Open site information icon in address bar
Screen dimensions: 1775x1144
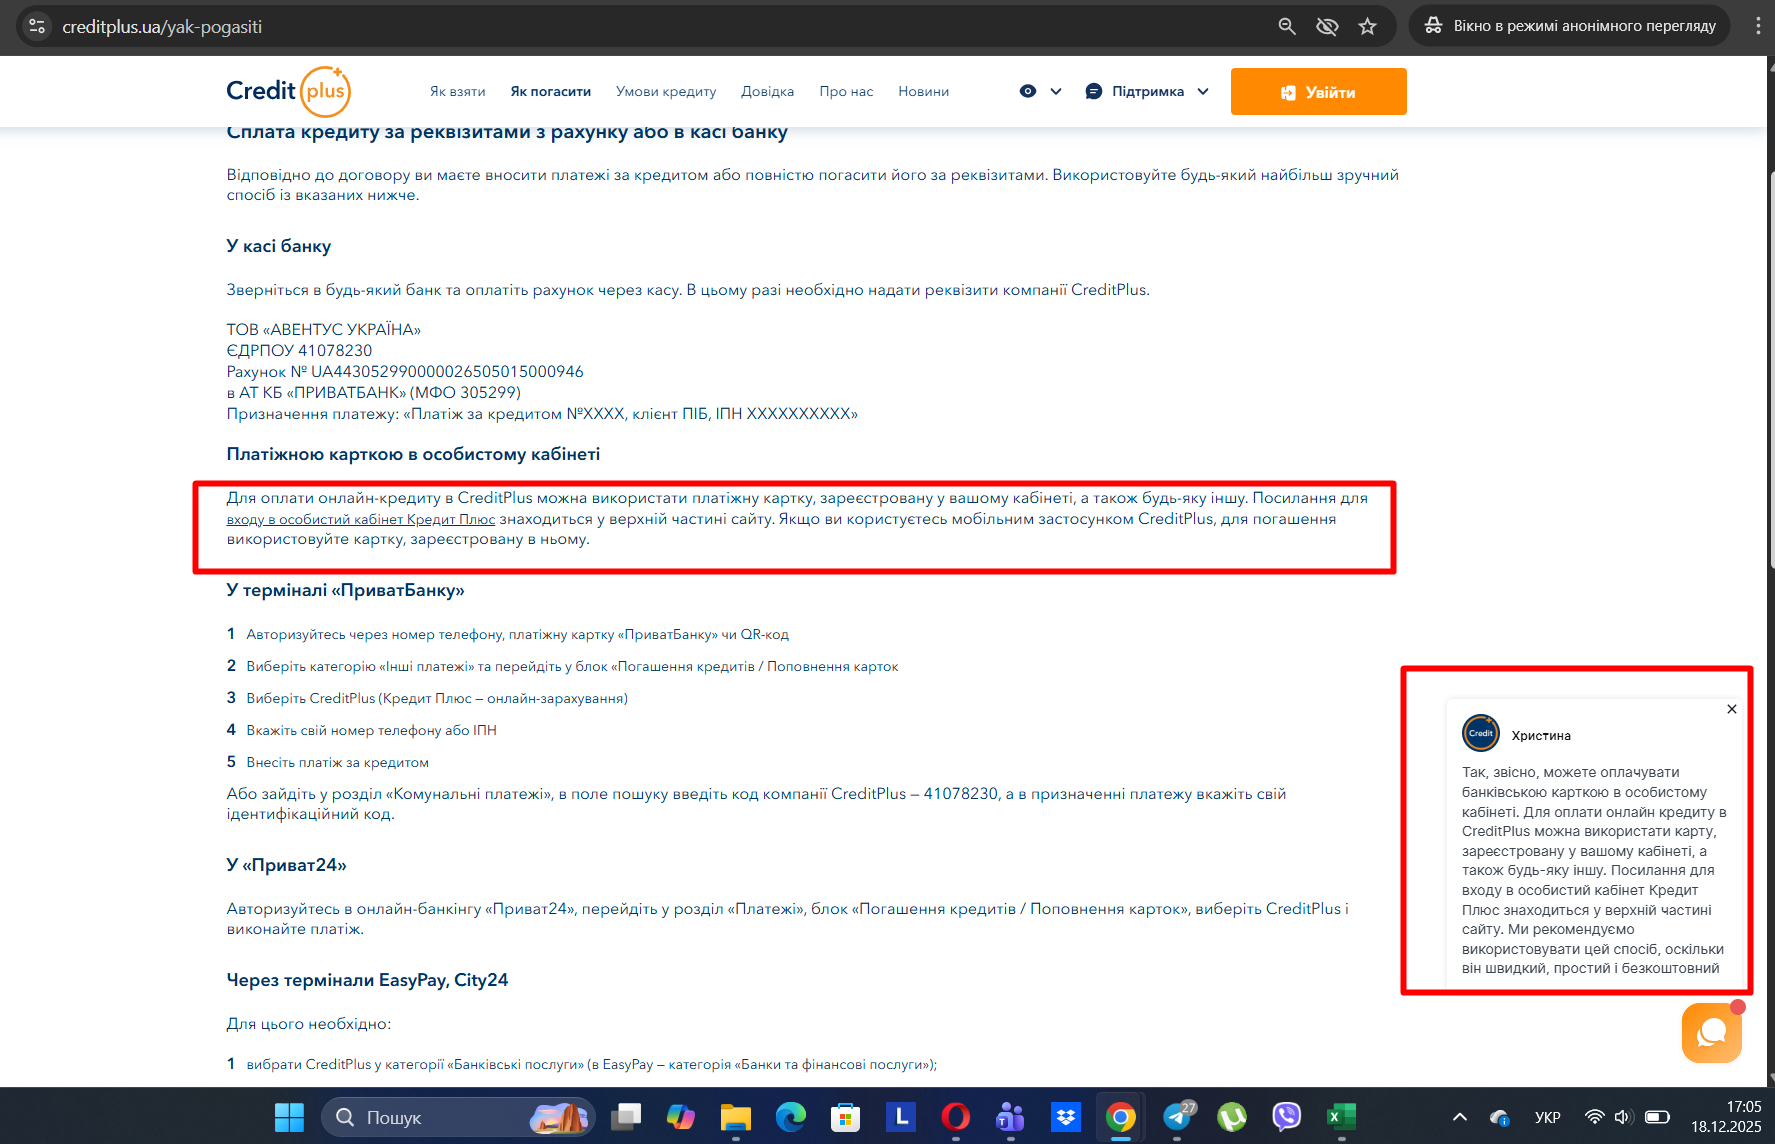(37, 26)
